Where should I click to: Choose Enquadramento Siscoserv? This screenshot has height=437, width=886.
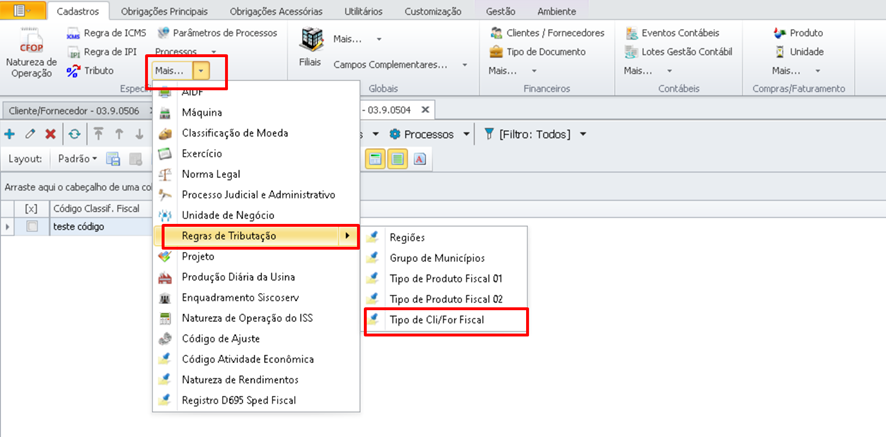[240, 297]
